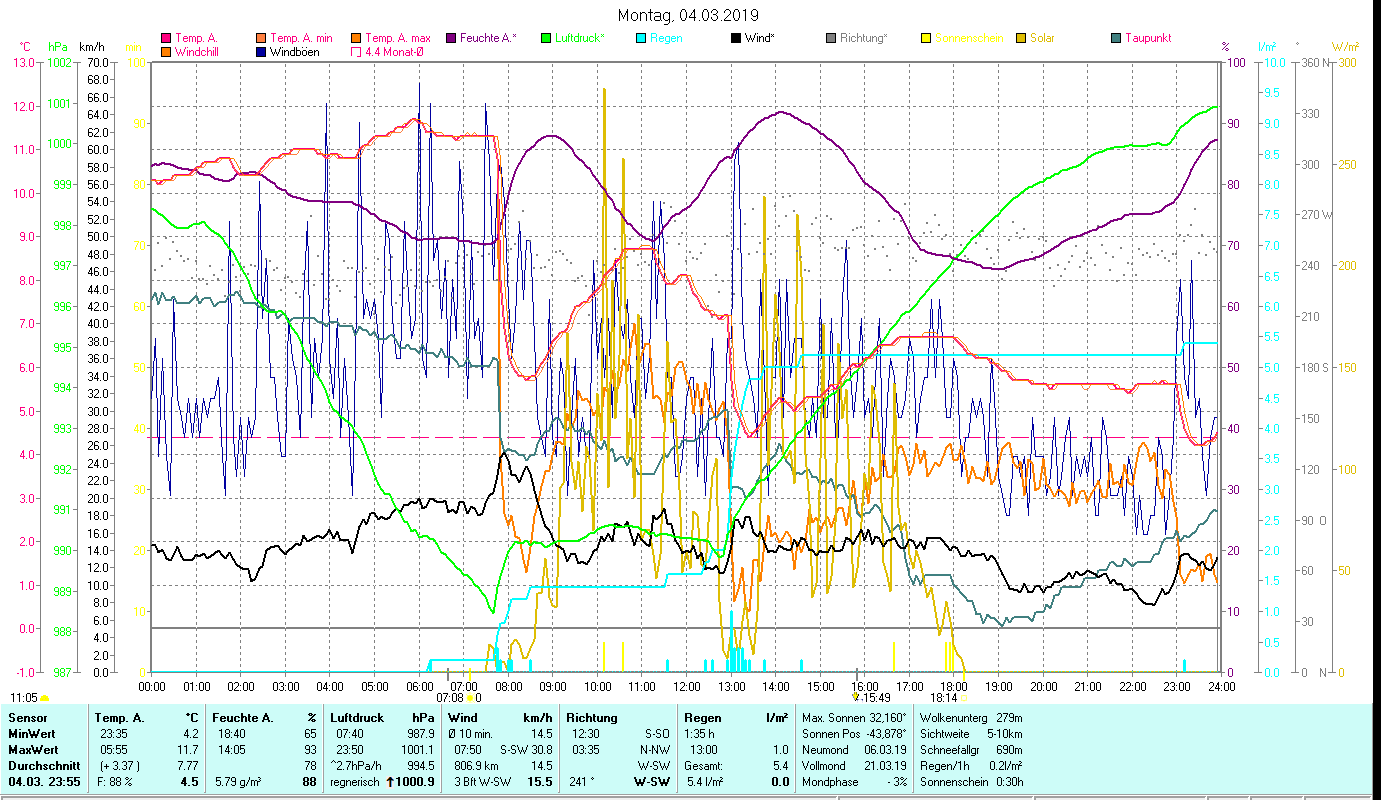Click the 4.4 Monat-Ø outlined legend swatch
Viewport: 1381px width, 800px height.
[x=357, y=52]
